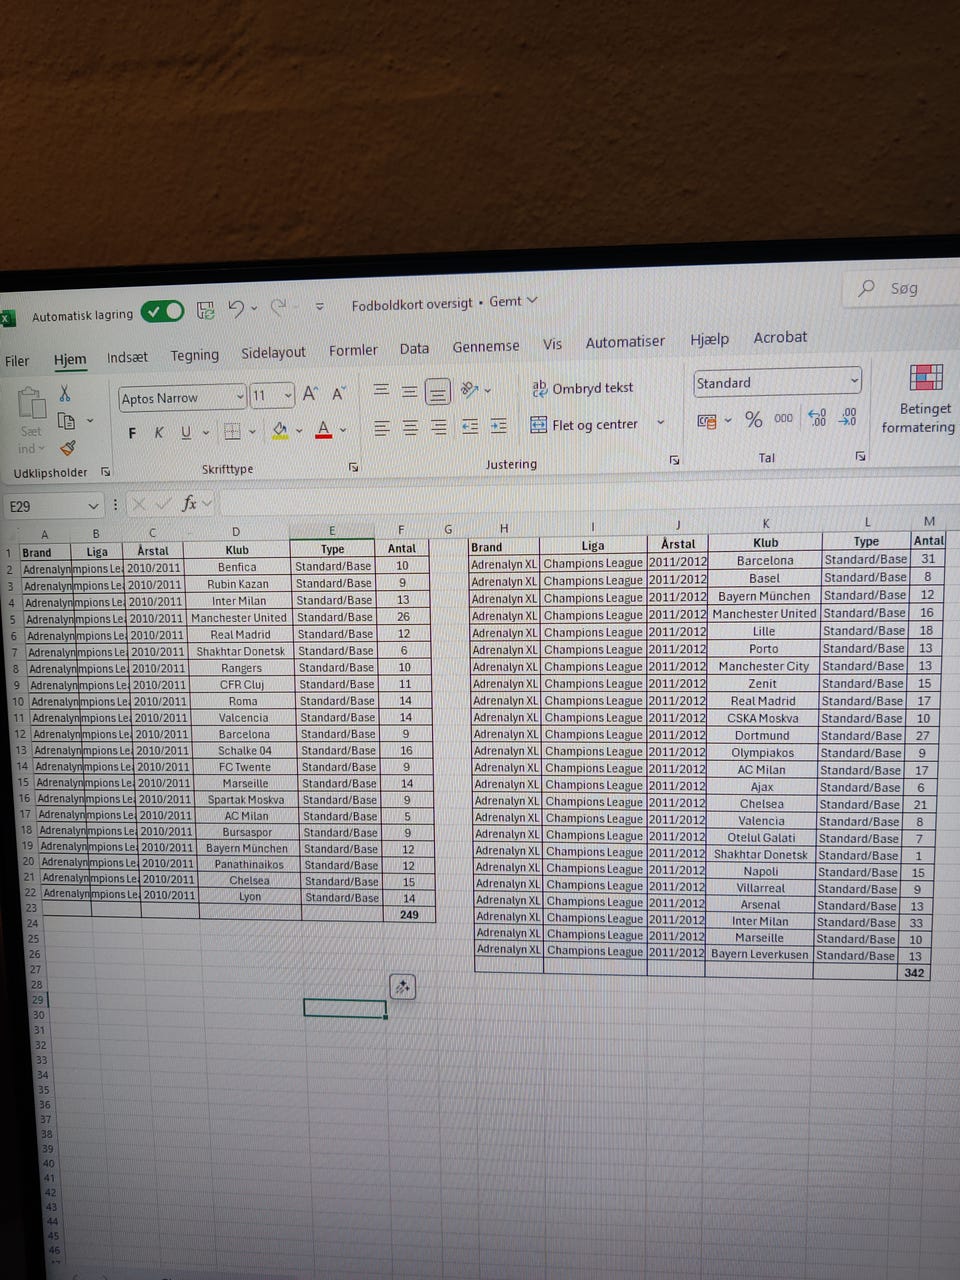Click the Redo arrow icon
Screen dimensions: 960x1280
[x=278, y=307]
